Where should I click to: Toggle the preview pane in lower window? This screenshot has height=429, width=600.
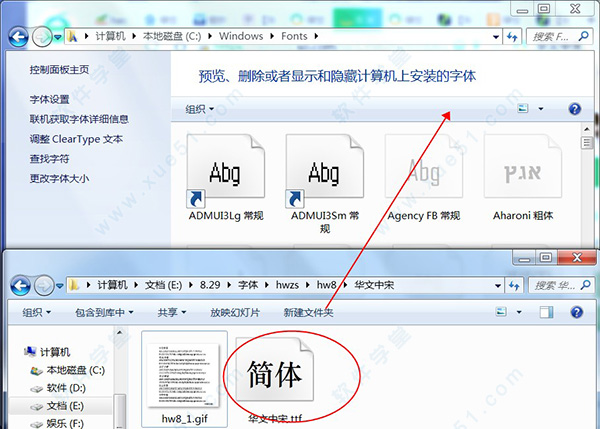point(546,313)
